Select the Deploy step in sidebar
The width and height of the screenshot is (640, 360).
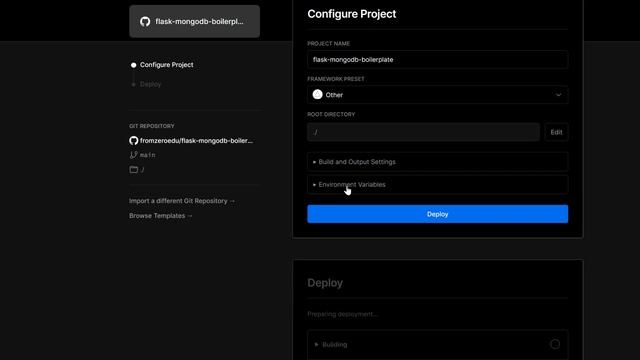click(151, 84)
